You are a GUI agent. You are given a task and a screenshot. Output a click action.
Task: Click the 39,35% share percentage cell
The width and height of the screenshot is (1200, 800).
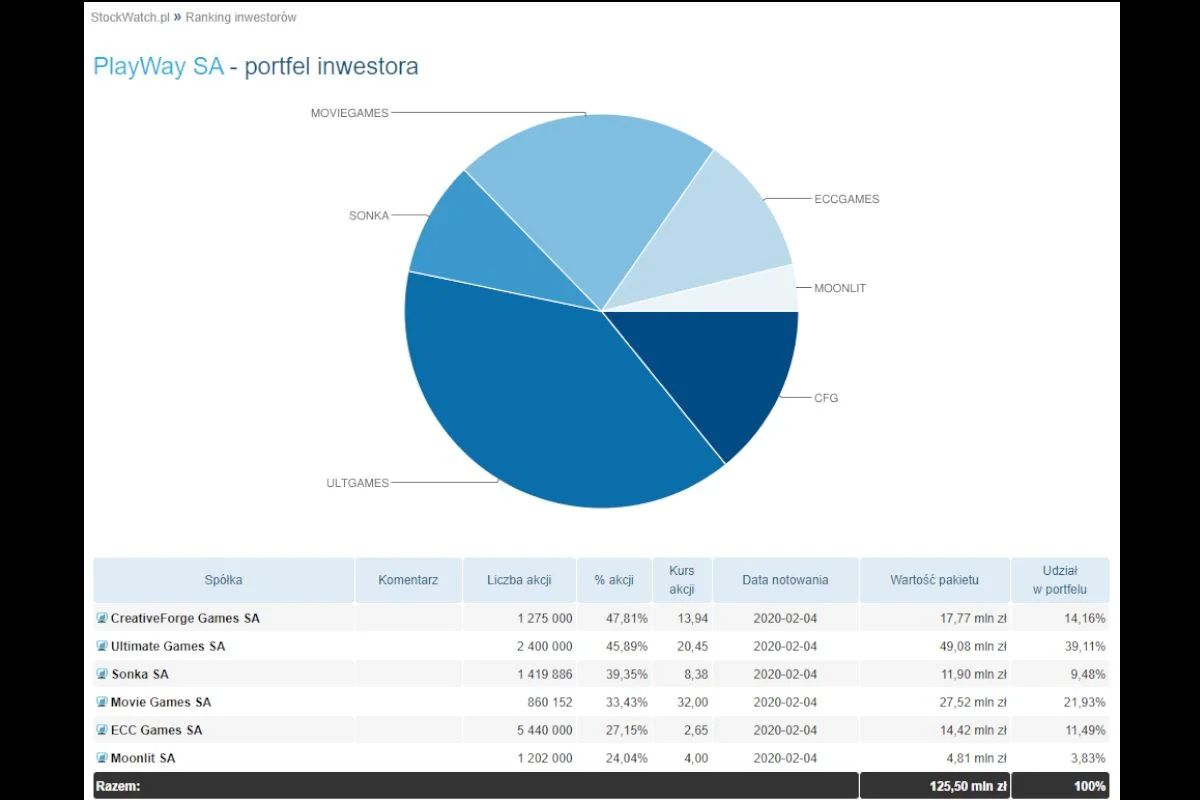614,674
